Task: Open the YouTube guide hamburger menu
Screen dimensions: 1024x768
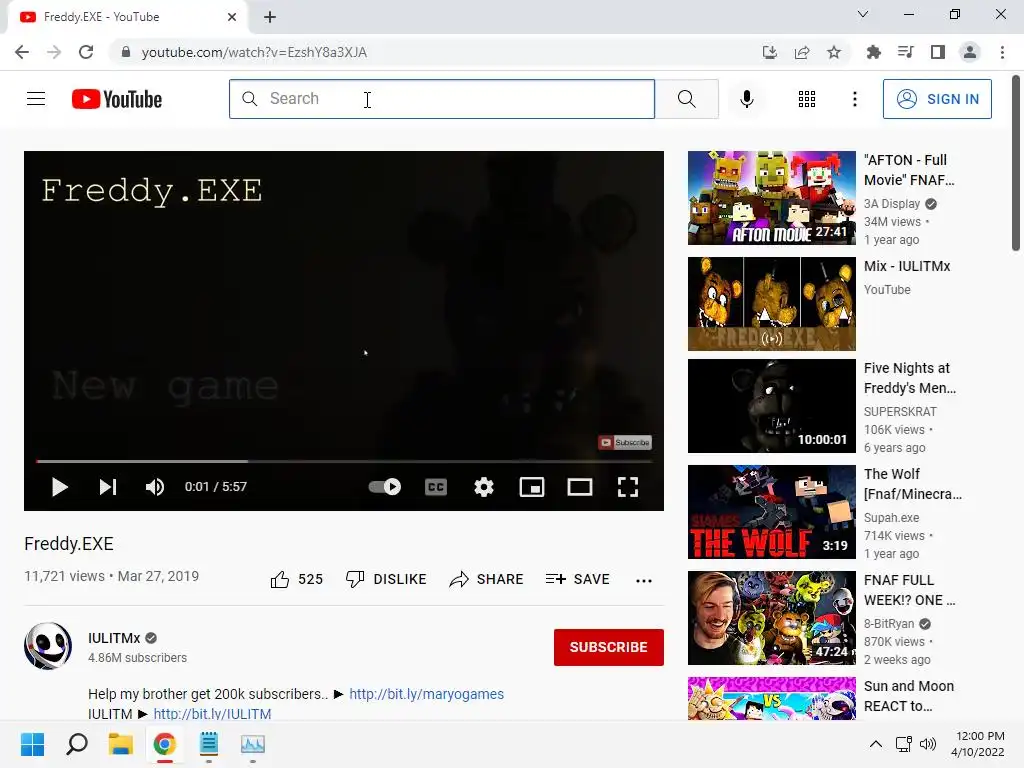Action: 36,99
